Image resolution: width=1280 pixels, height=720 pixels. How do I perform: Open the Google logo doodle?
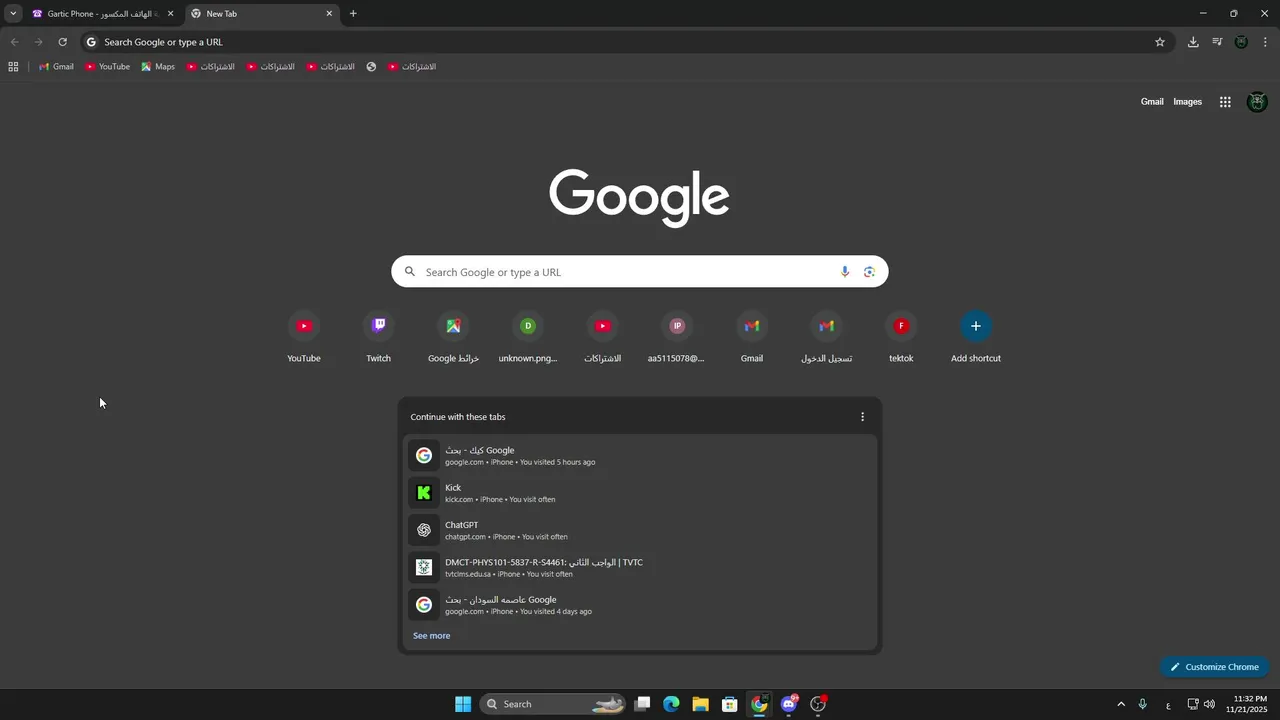(x=639, y=197)
